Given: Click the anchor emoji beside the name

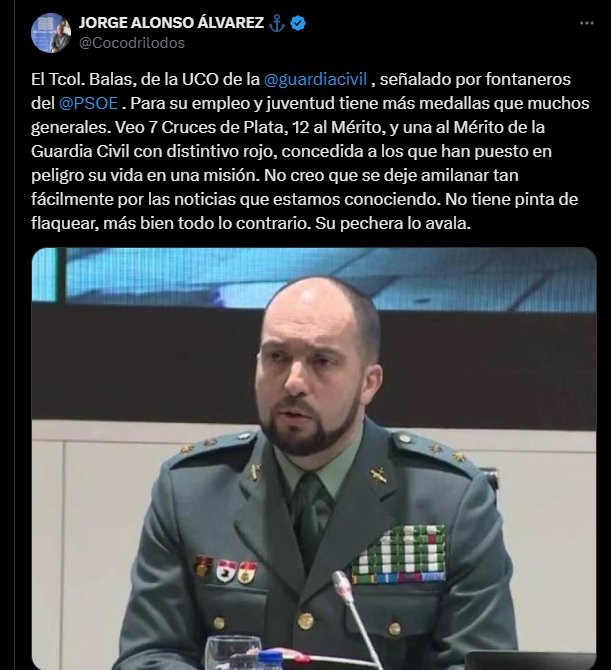Looking at the screenshot, I should (x=277, y=23).
